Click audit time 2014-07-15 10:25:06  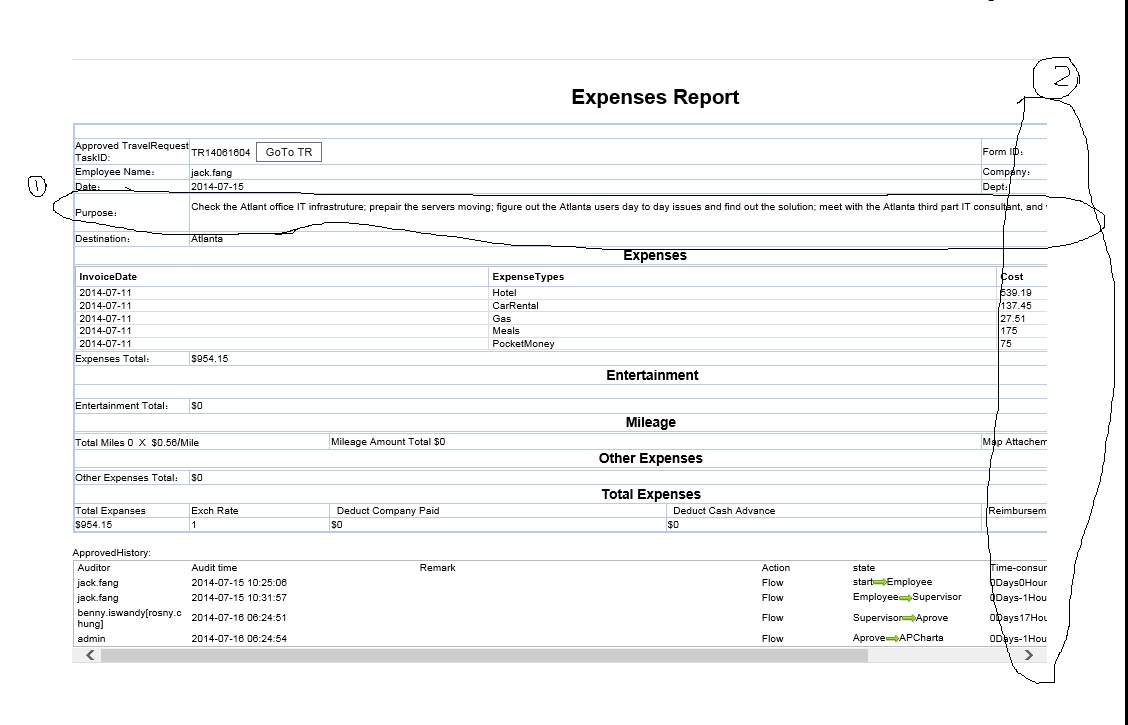[x=239, y=583]
